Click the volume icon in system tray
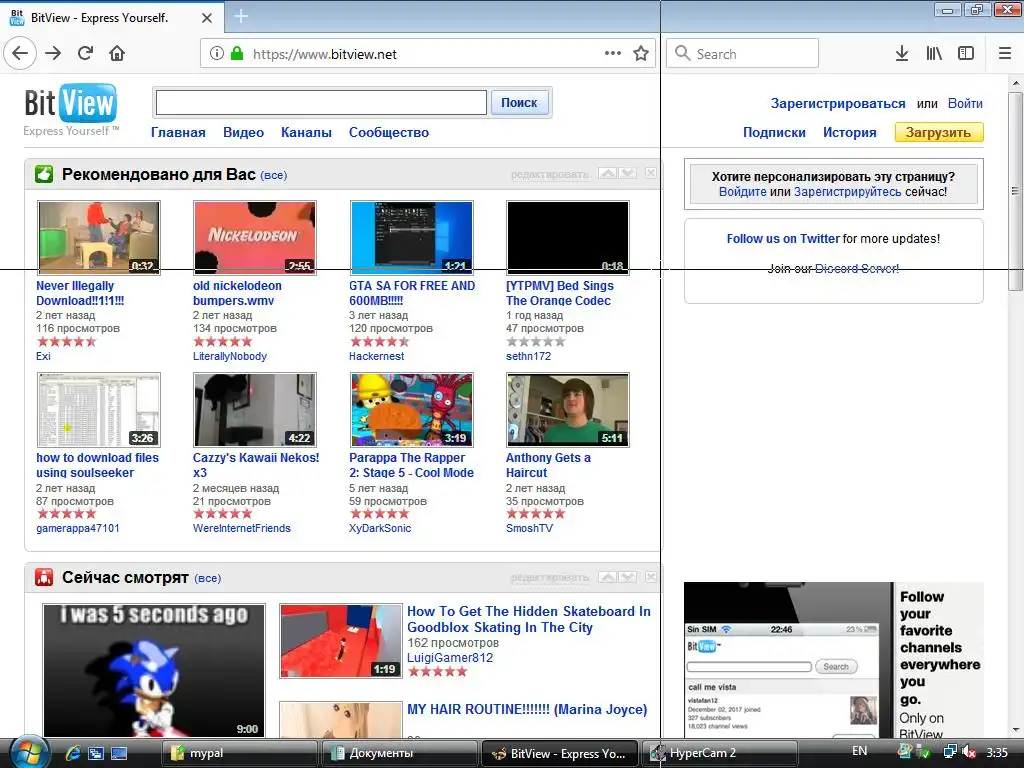1024x768 pixels. pyautogui.click(x=969, y=752)
